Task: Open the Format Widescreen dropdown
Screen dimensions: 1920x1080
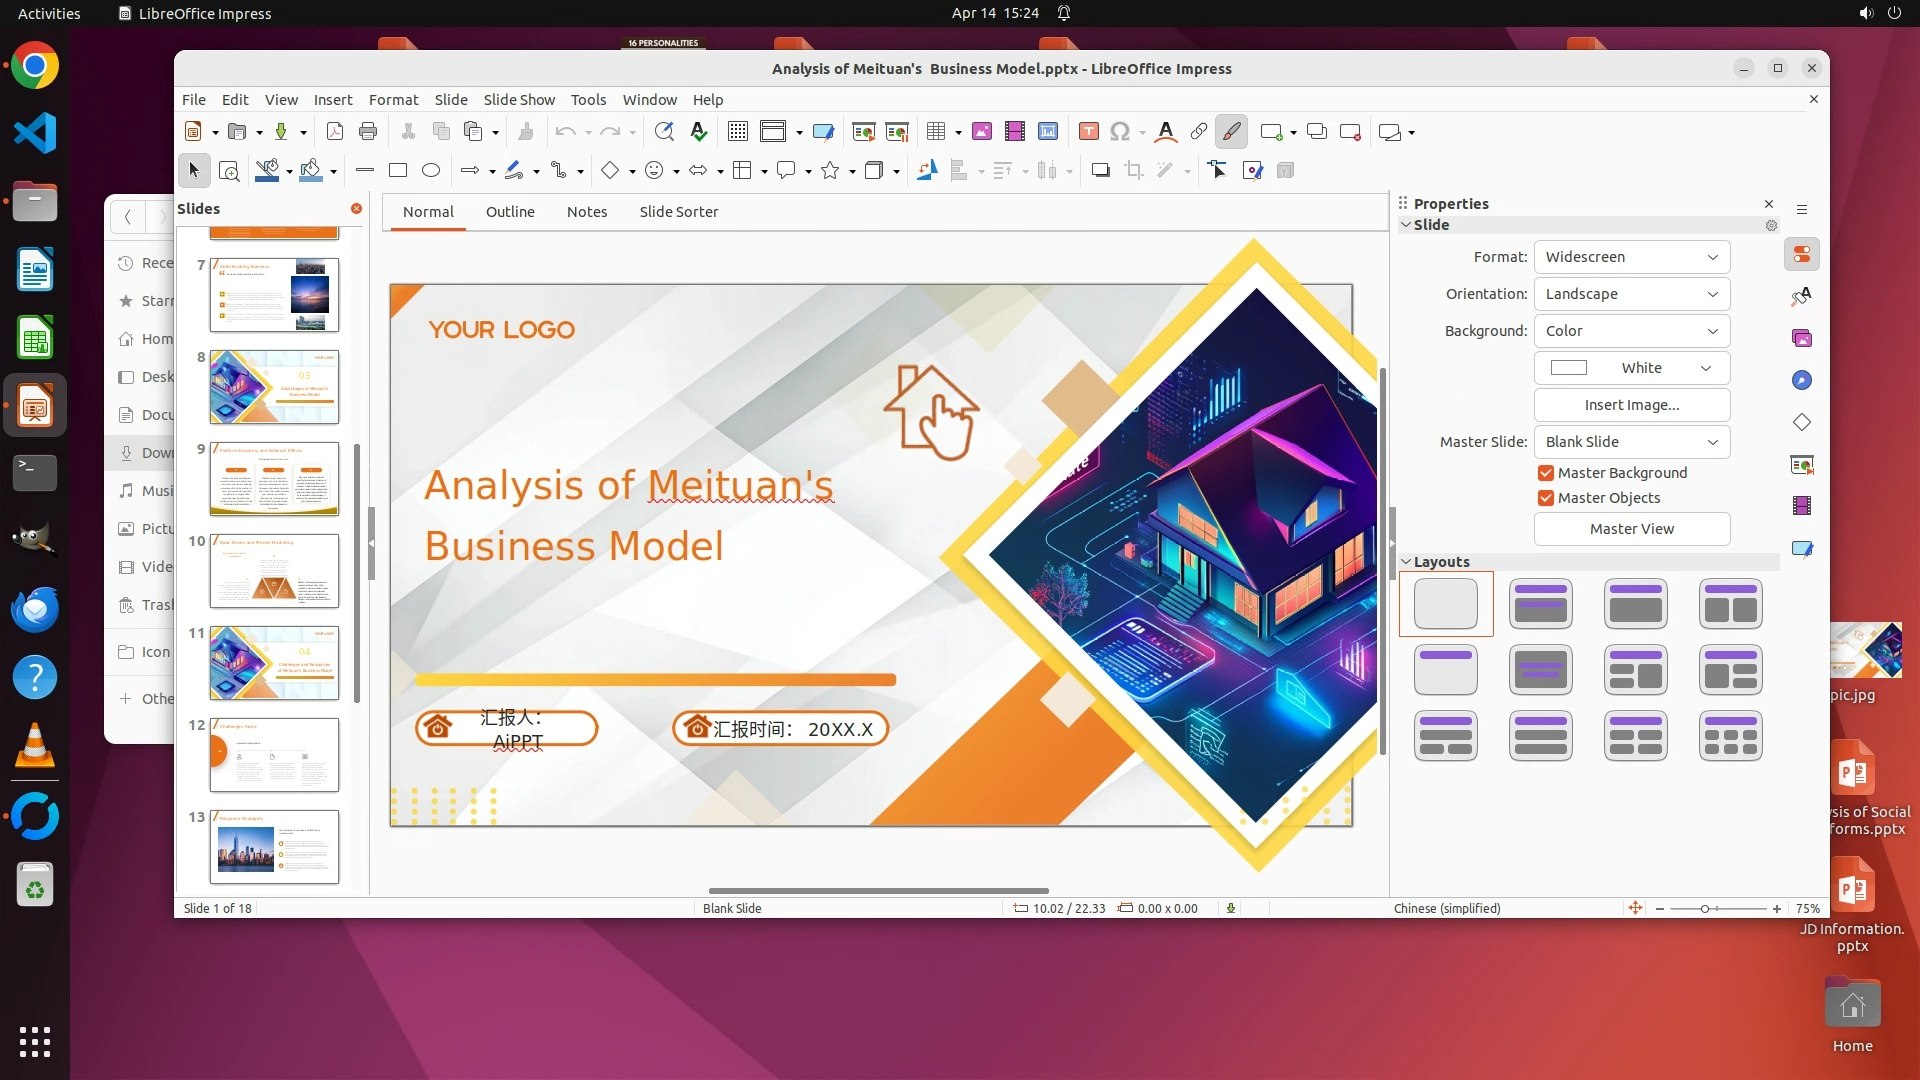Action: 1631,257
